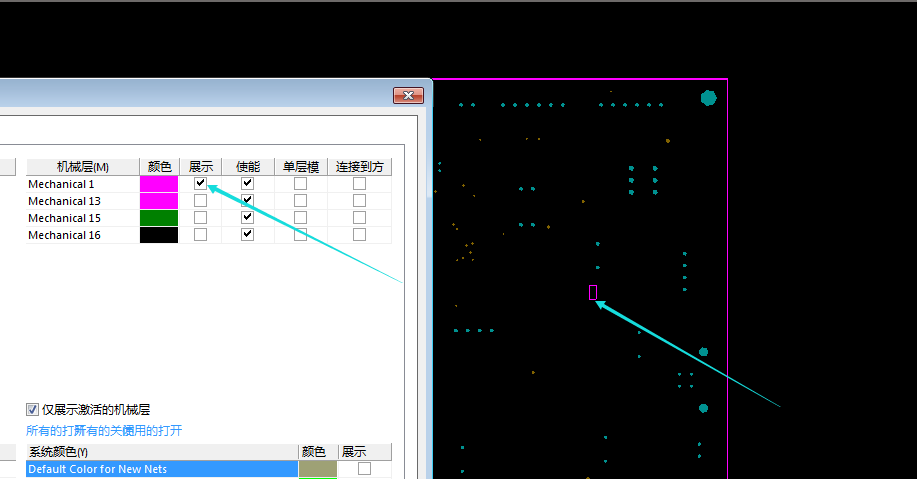The height and width of the screenshot is (479, 917).
Task: Select the Default Color for New Nets row
Action: point(150,469)
